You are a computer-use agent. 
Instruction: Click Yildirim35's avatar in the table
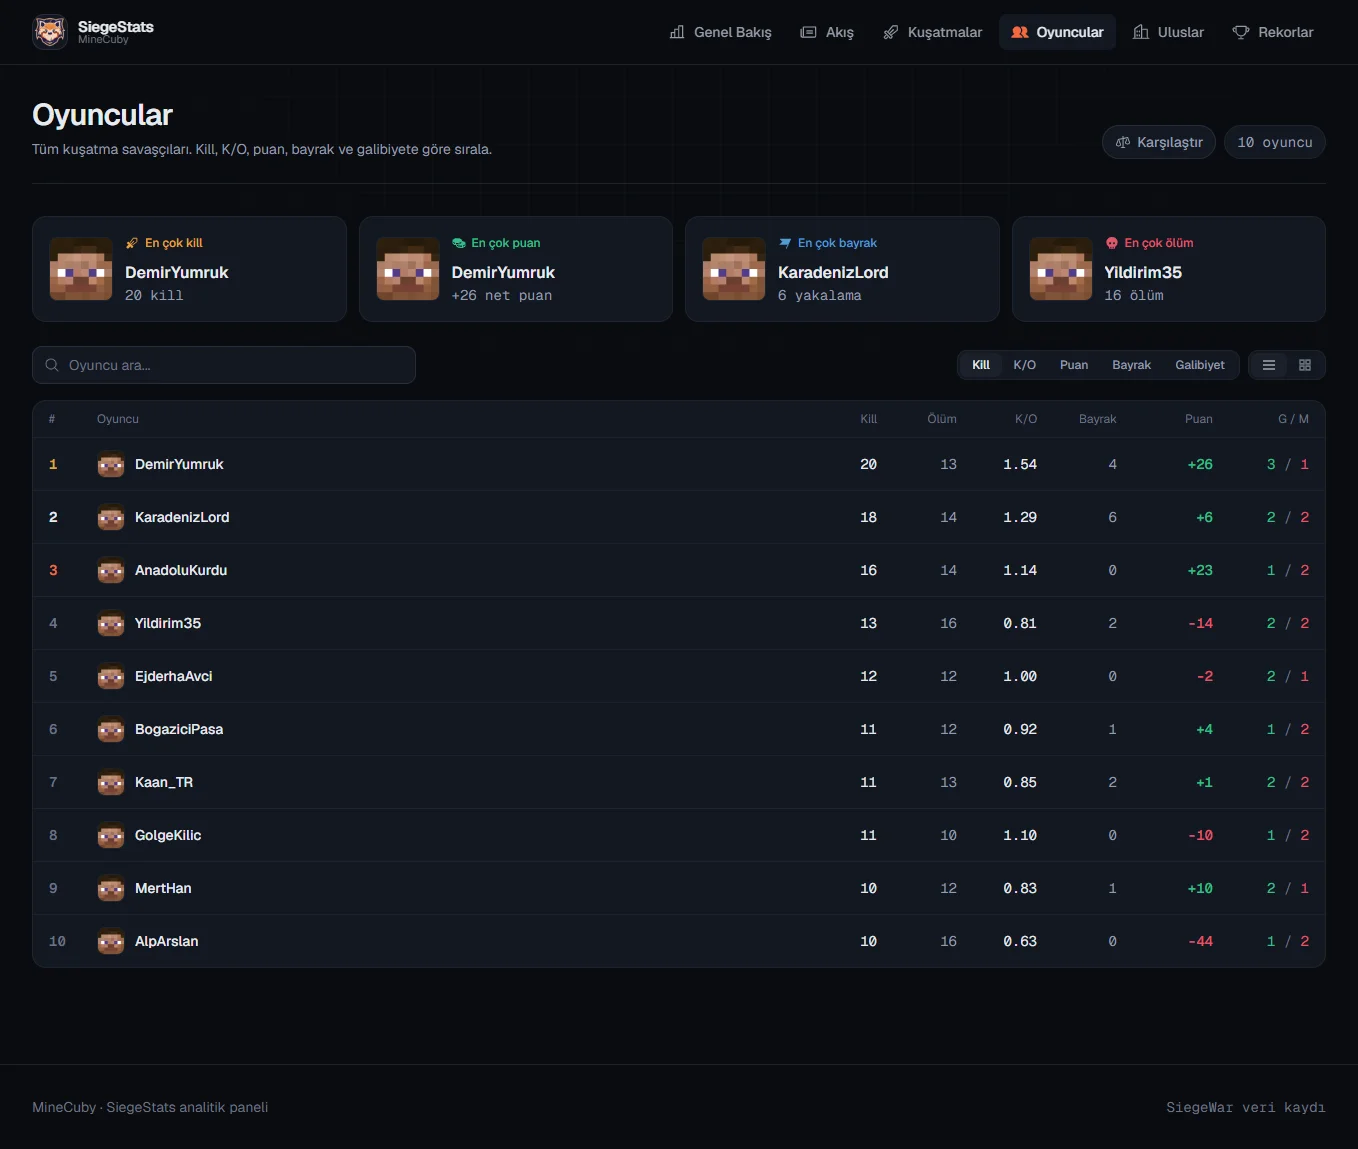point(111,623)
